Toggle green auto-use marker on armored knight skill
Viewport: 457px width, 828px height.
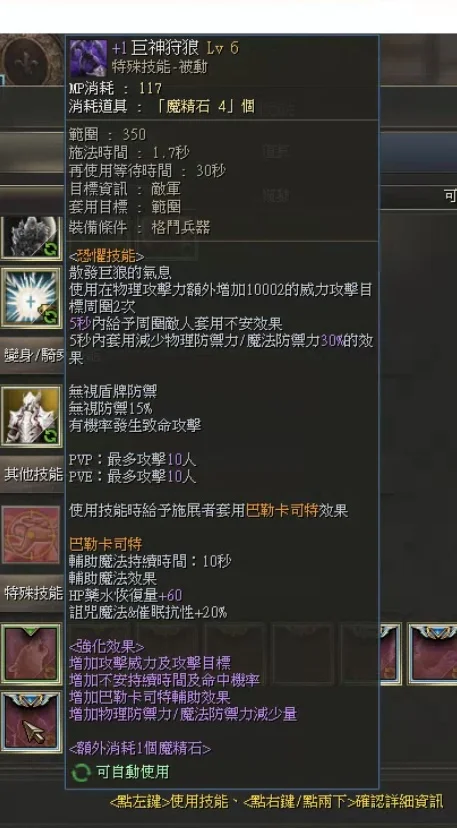click(x=51, y=435)
